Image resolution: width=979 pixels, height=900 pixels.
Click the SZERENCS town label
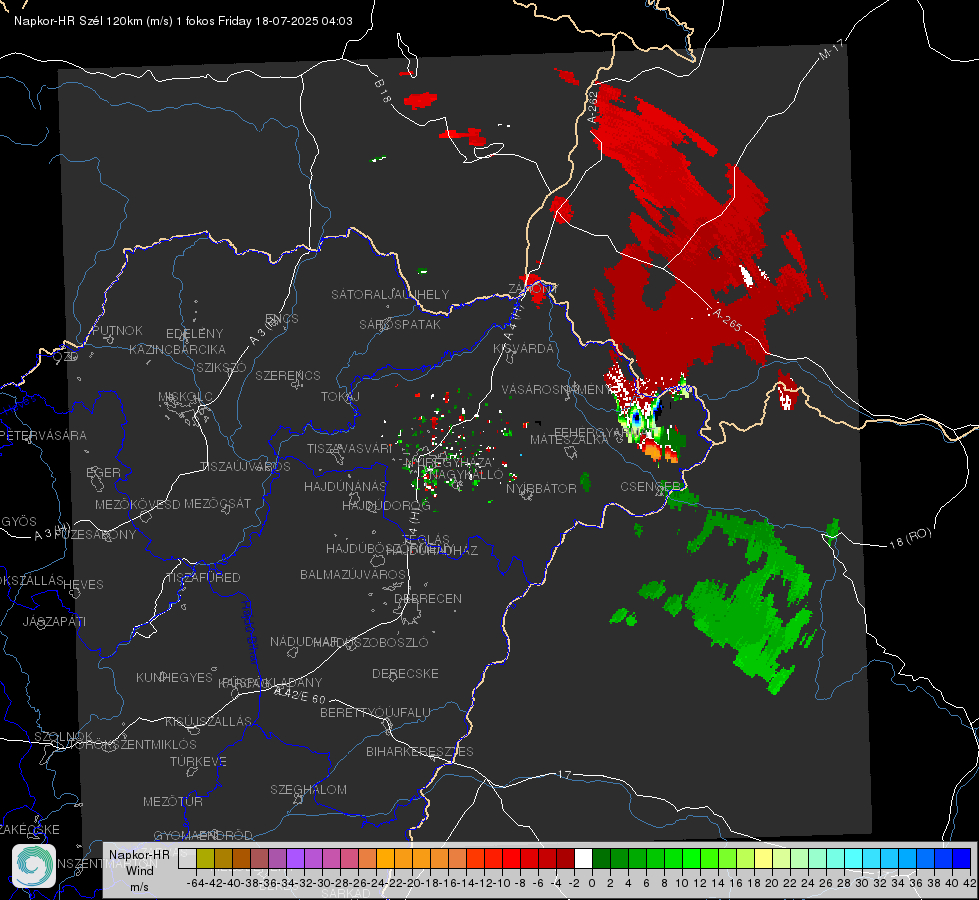point(288,375)
